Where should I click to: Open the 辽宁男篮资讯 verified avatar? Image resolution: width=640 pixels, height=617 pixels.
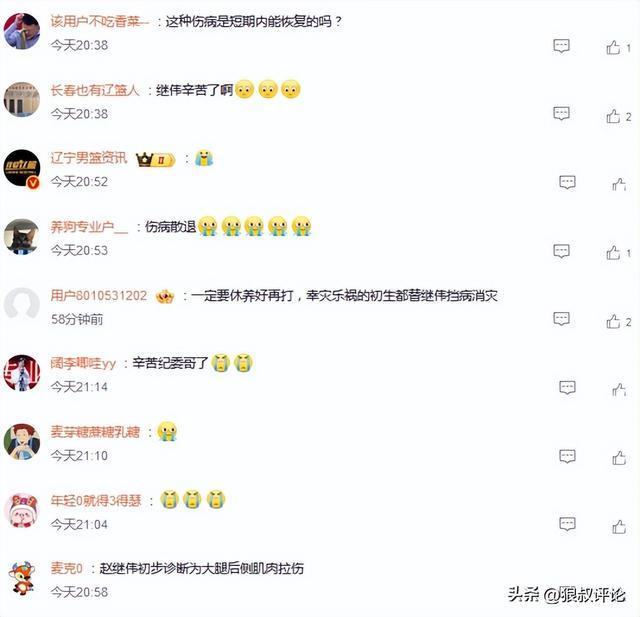(x=22, y=169)
